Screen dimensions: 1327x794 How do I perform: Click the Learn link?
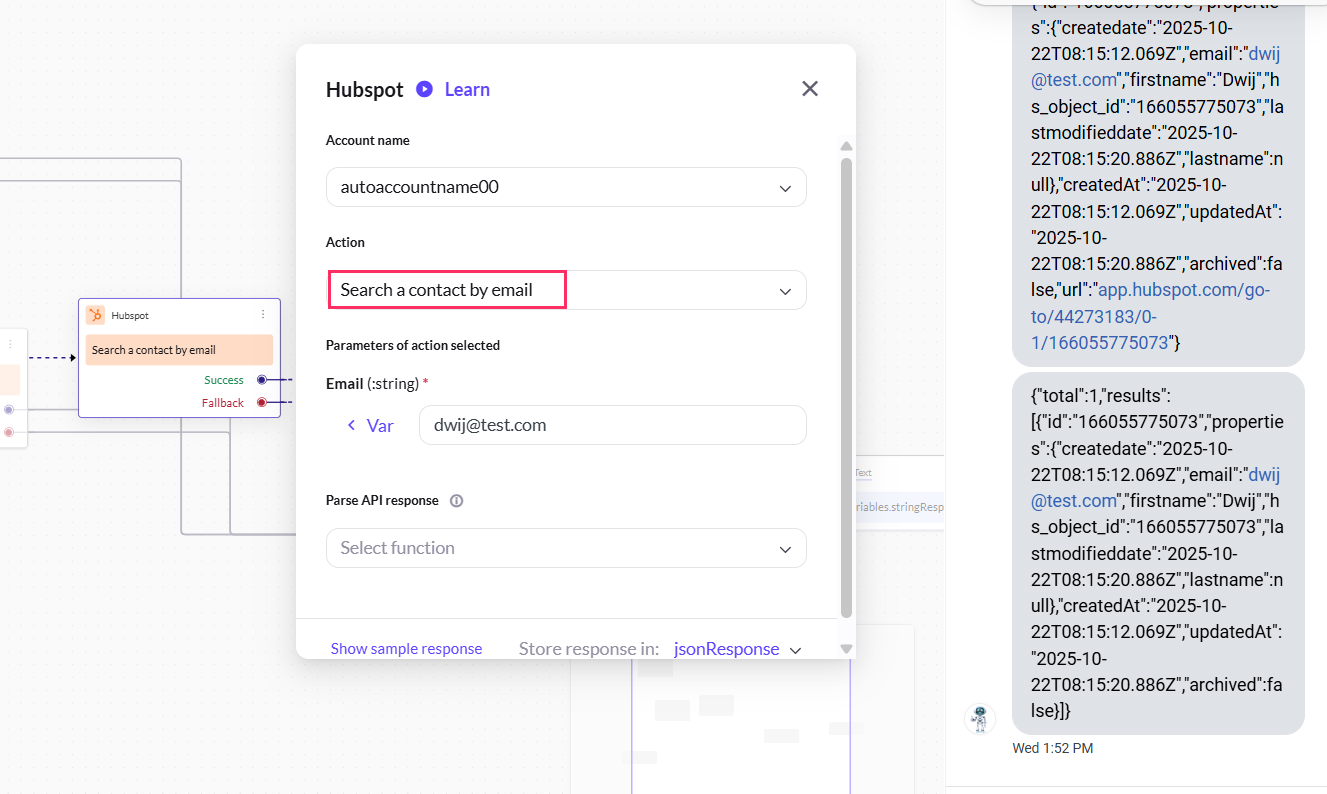(x=467, y=89)
